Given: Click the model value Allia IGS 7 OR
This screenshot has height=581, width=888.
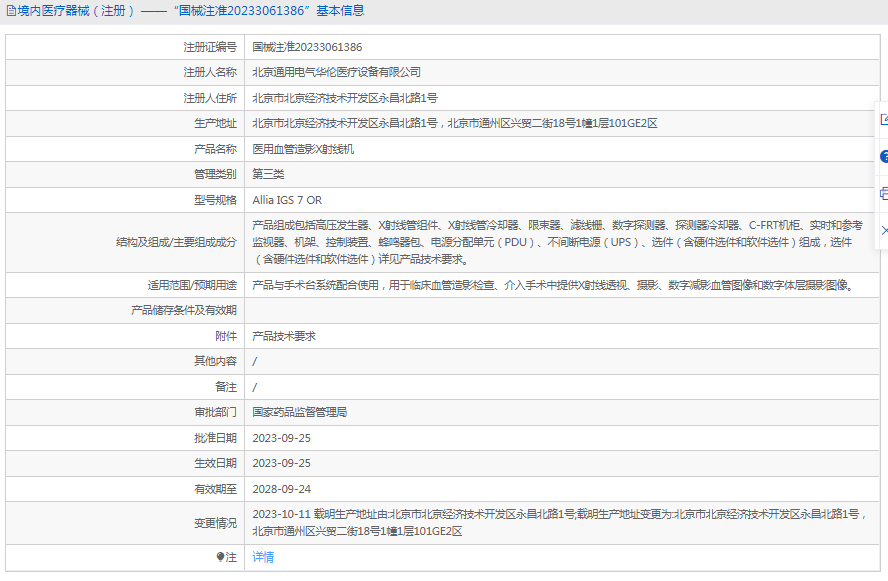Looking at the screenshot, I should tap(287, 200).
